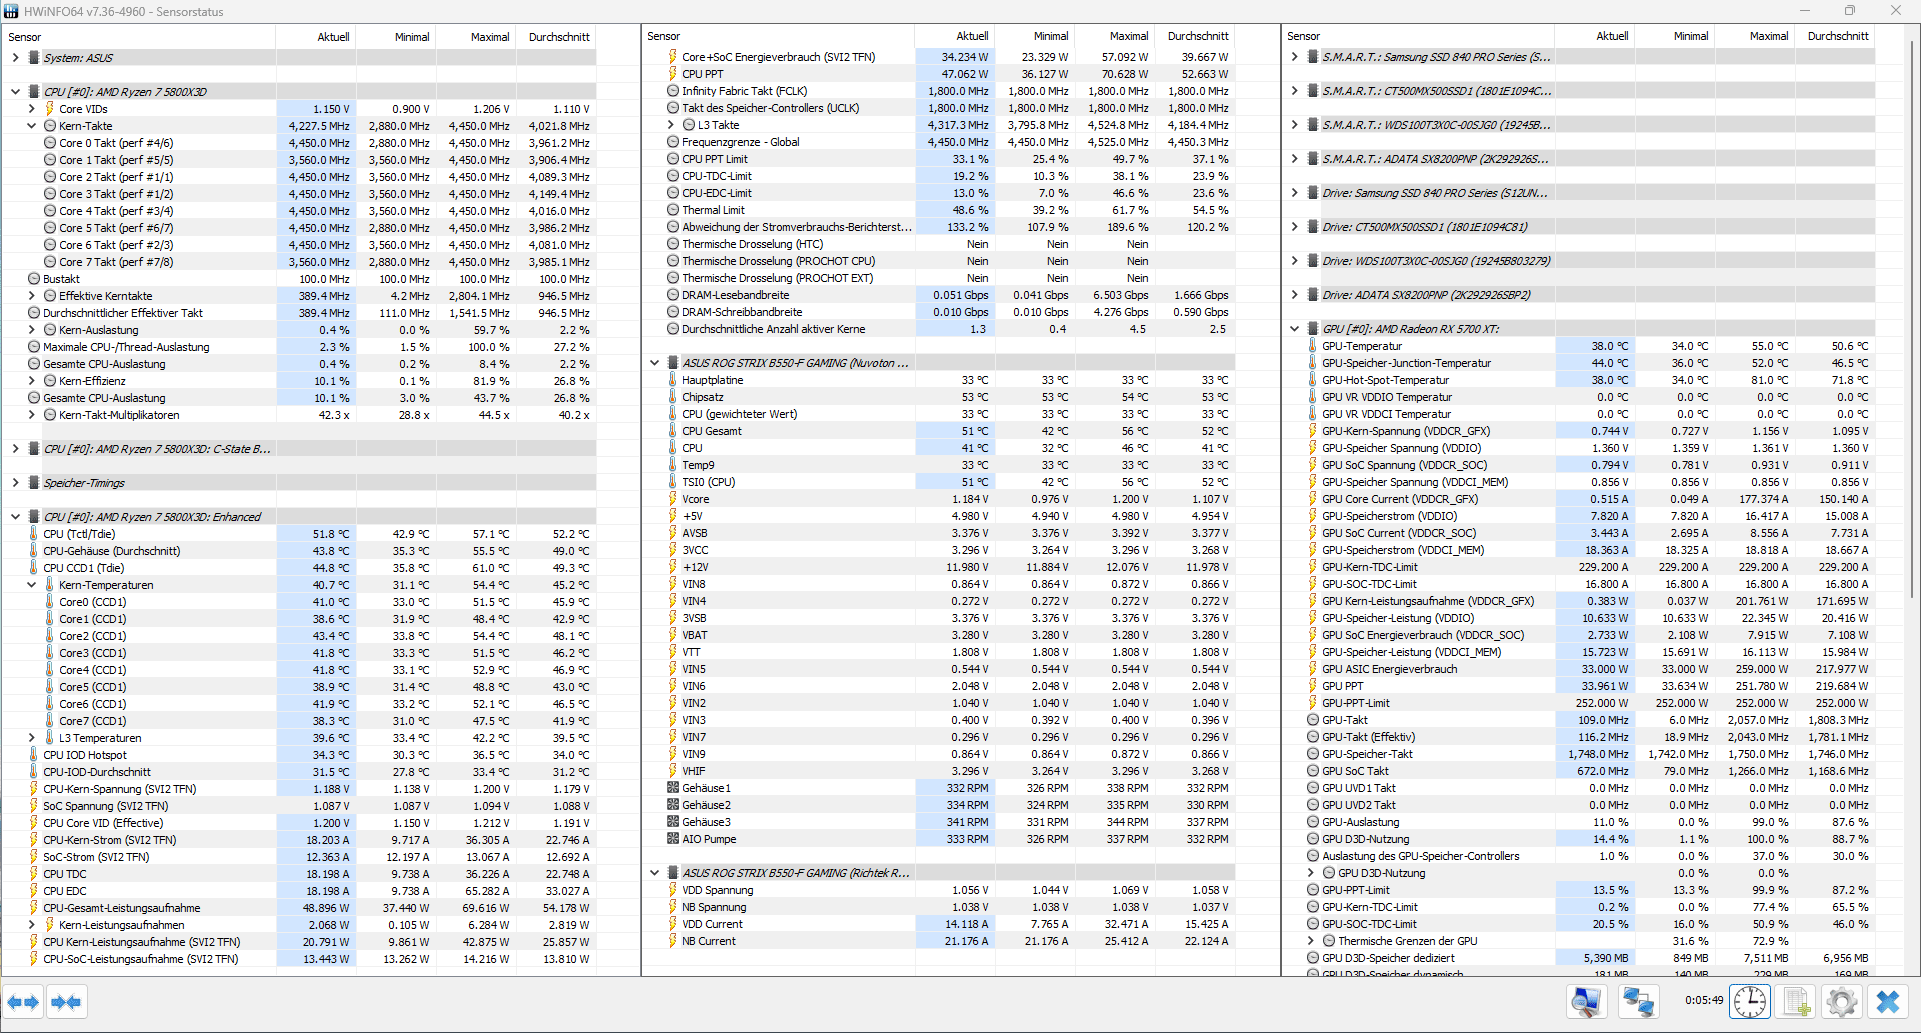The height and width of the screenshot is (1033, 1921).
Task: Collapse the ASUS ROG STRIX B550-F GAMING (Nuvoton) group
Action: coord(655,363)
